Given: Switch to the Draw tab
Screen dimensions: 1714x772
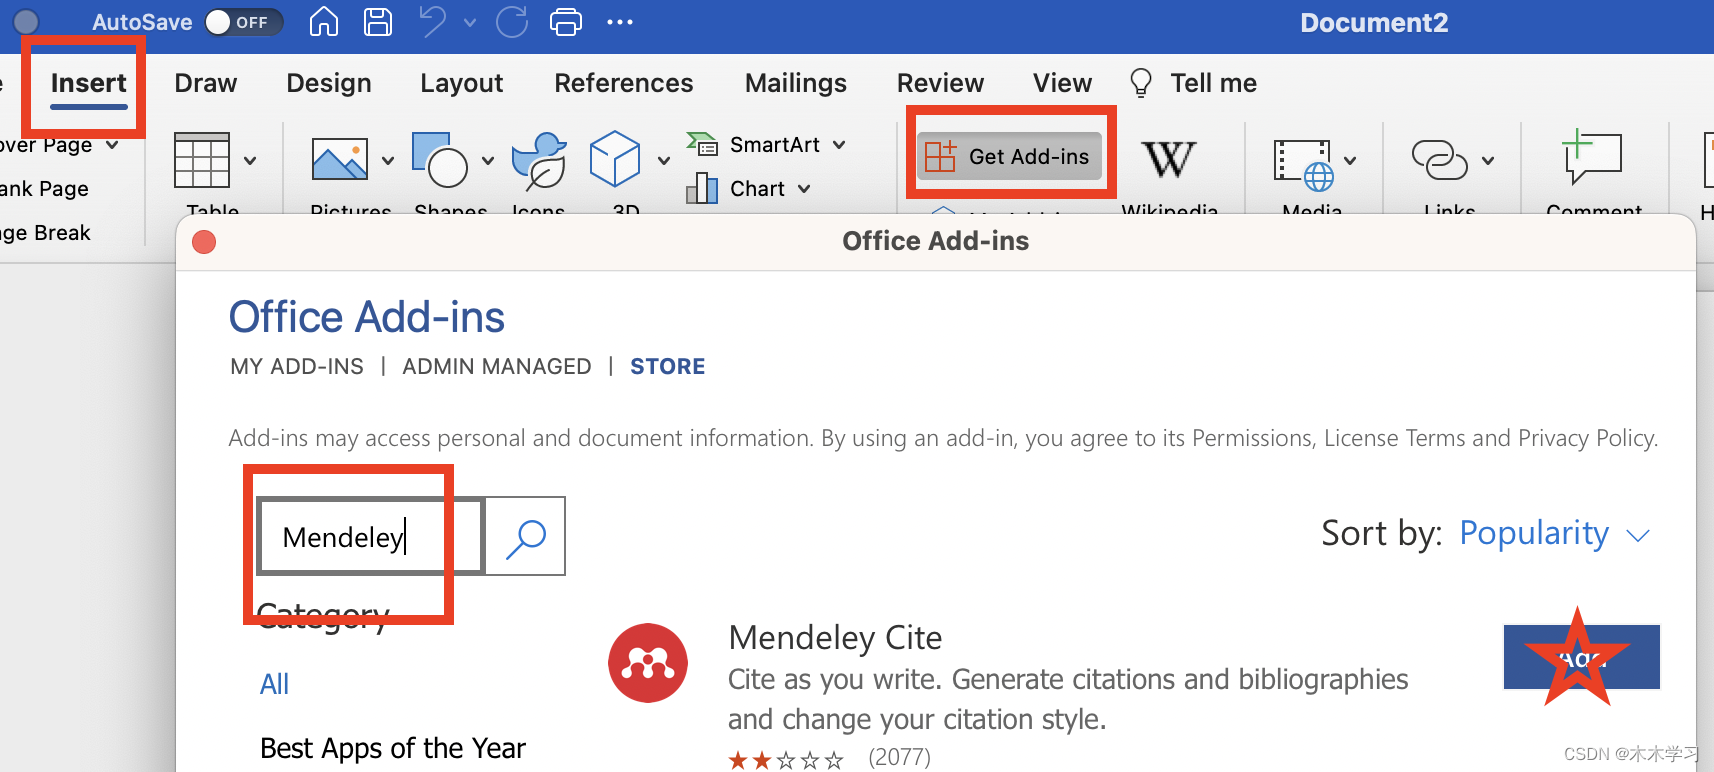Looking at the screenshot, I should tap(205, 83).
